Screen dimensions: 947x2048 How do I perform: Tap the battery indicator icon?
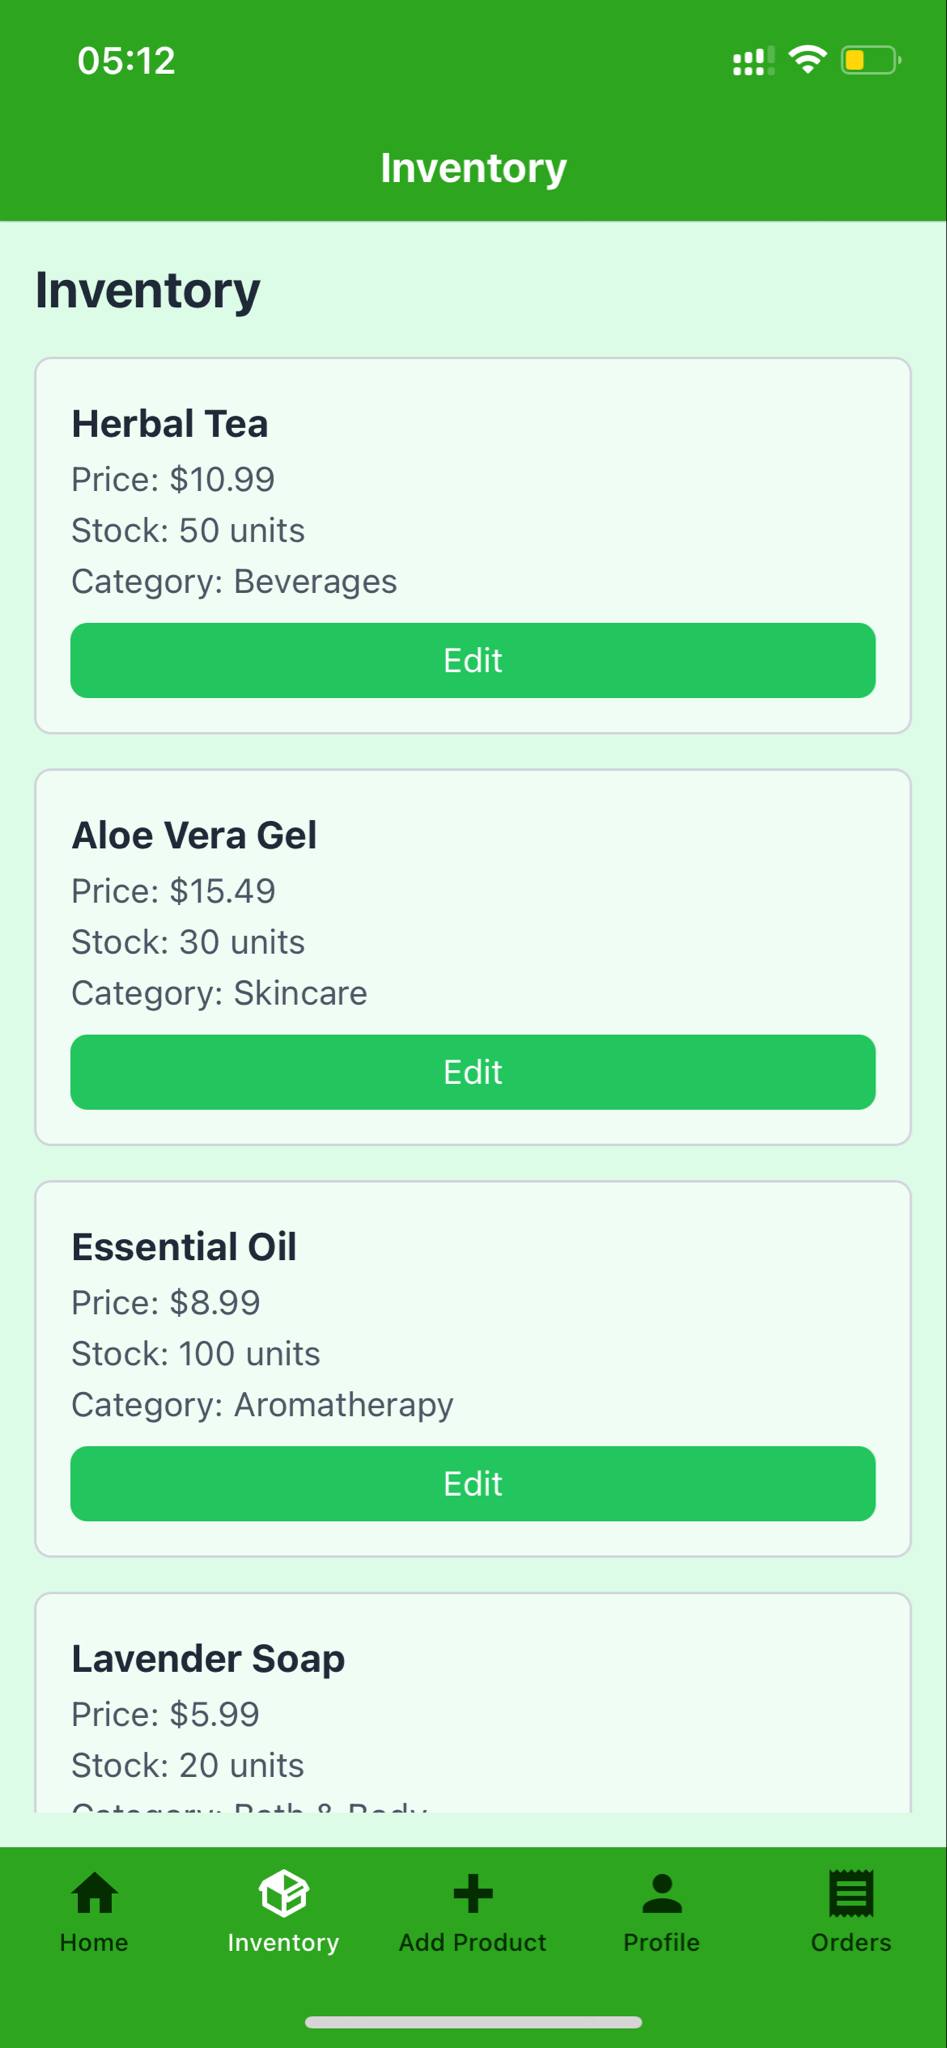pos(871,60)
